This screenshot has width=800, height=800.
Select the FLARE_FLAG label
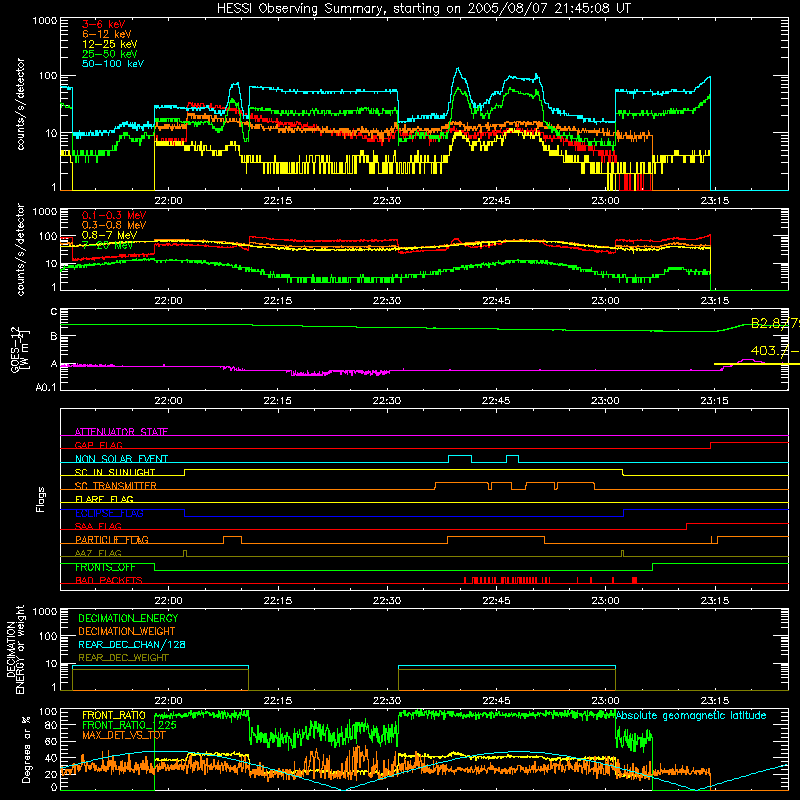(104, 499)
